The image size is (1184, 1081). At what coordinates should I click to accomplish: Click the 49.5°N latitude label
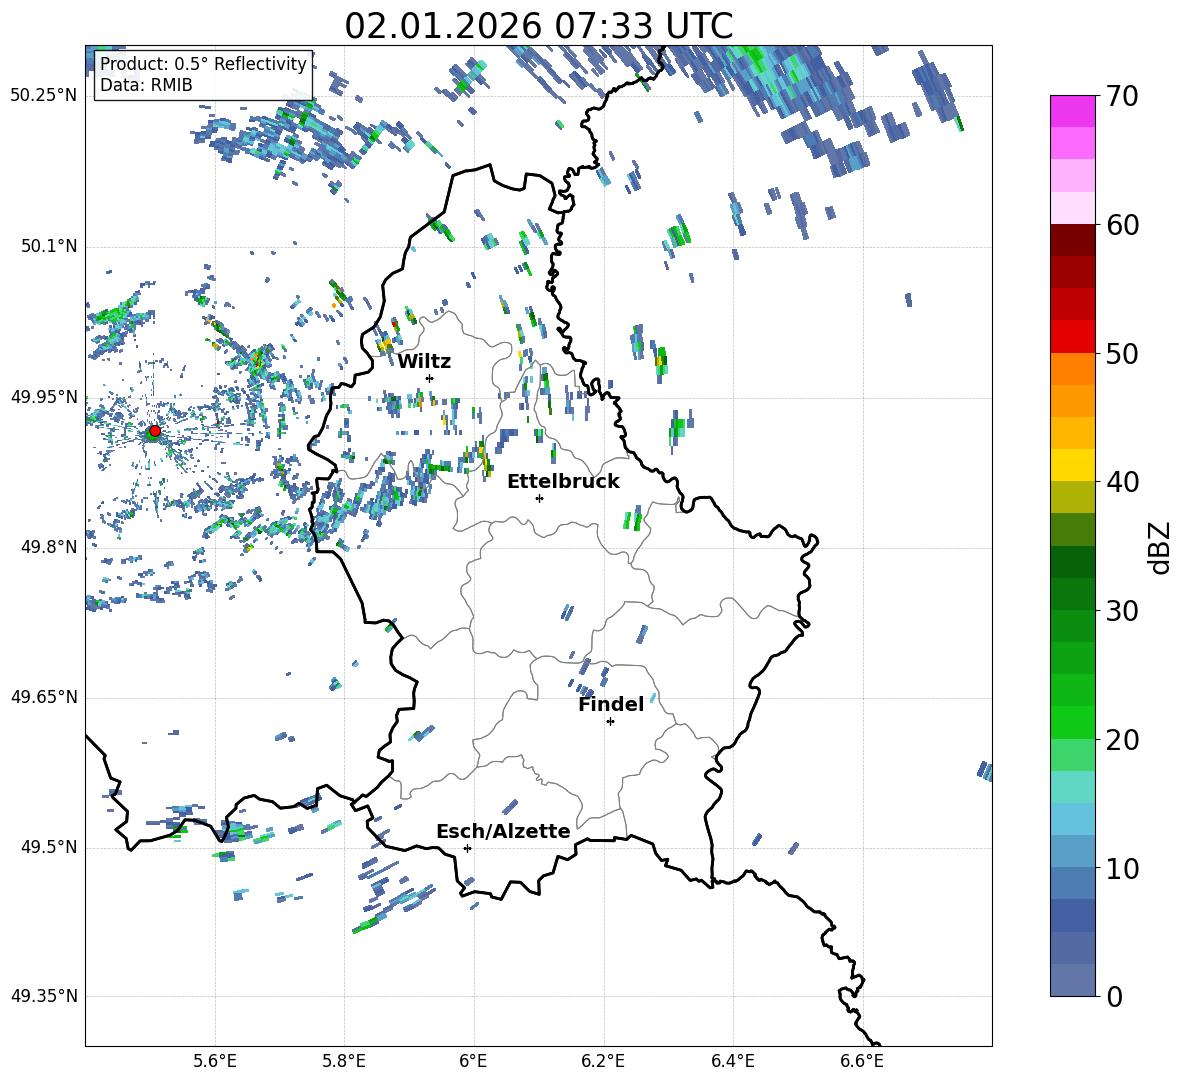49,847
